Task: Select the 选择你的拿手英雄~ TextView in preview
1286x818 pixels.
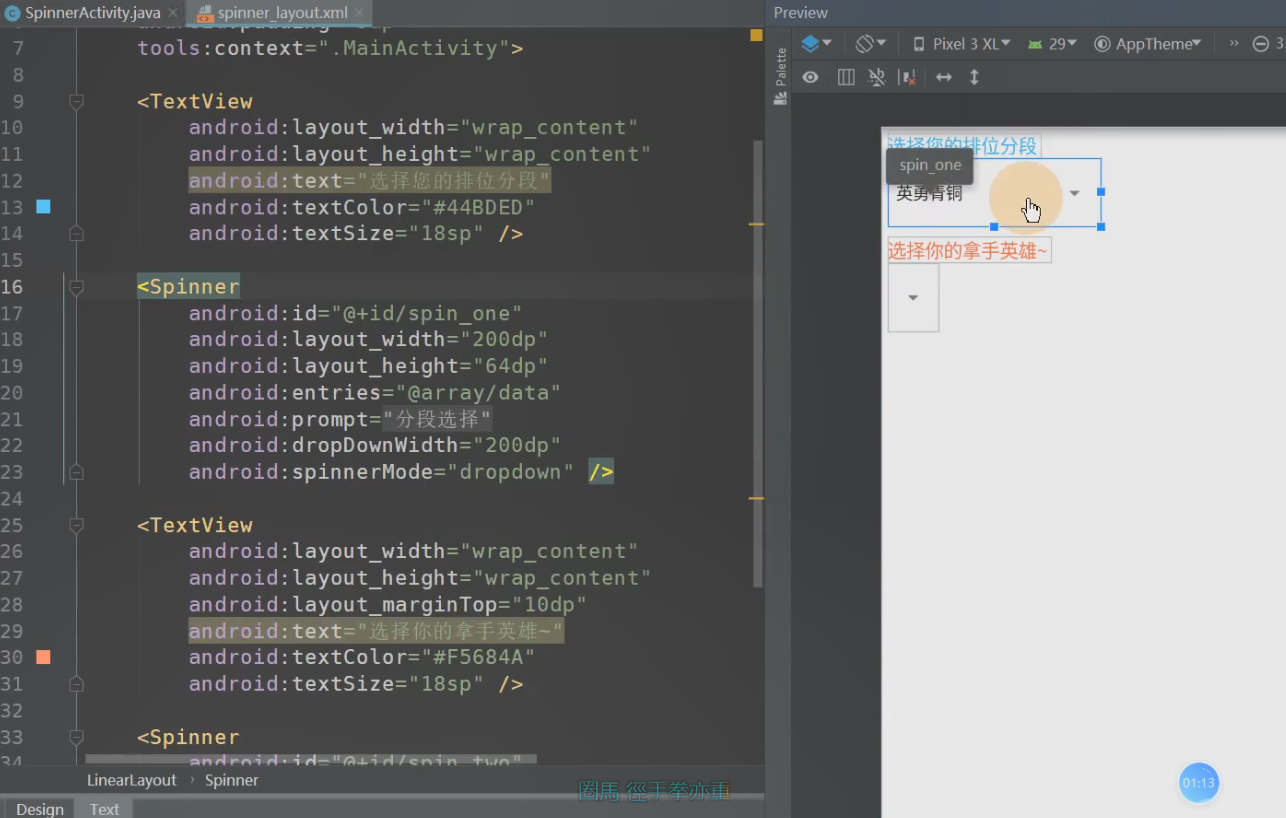Action: click(x=969, y=250)
